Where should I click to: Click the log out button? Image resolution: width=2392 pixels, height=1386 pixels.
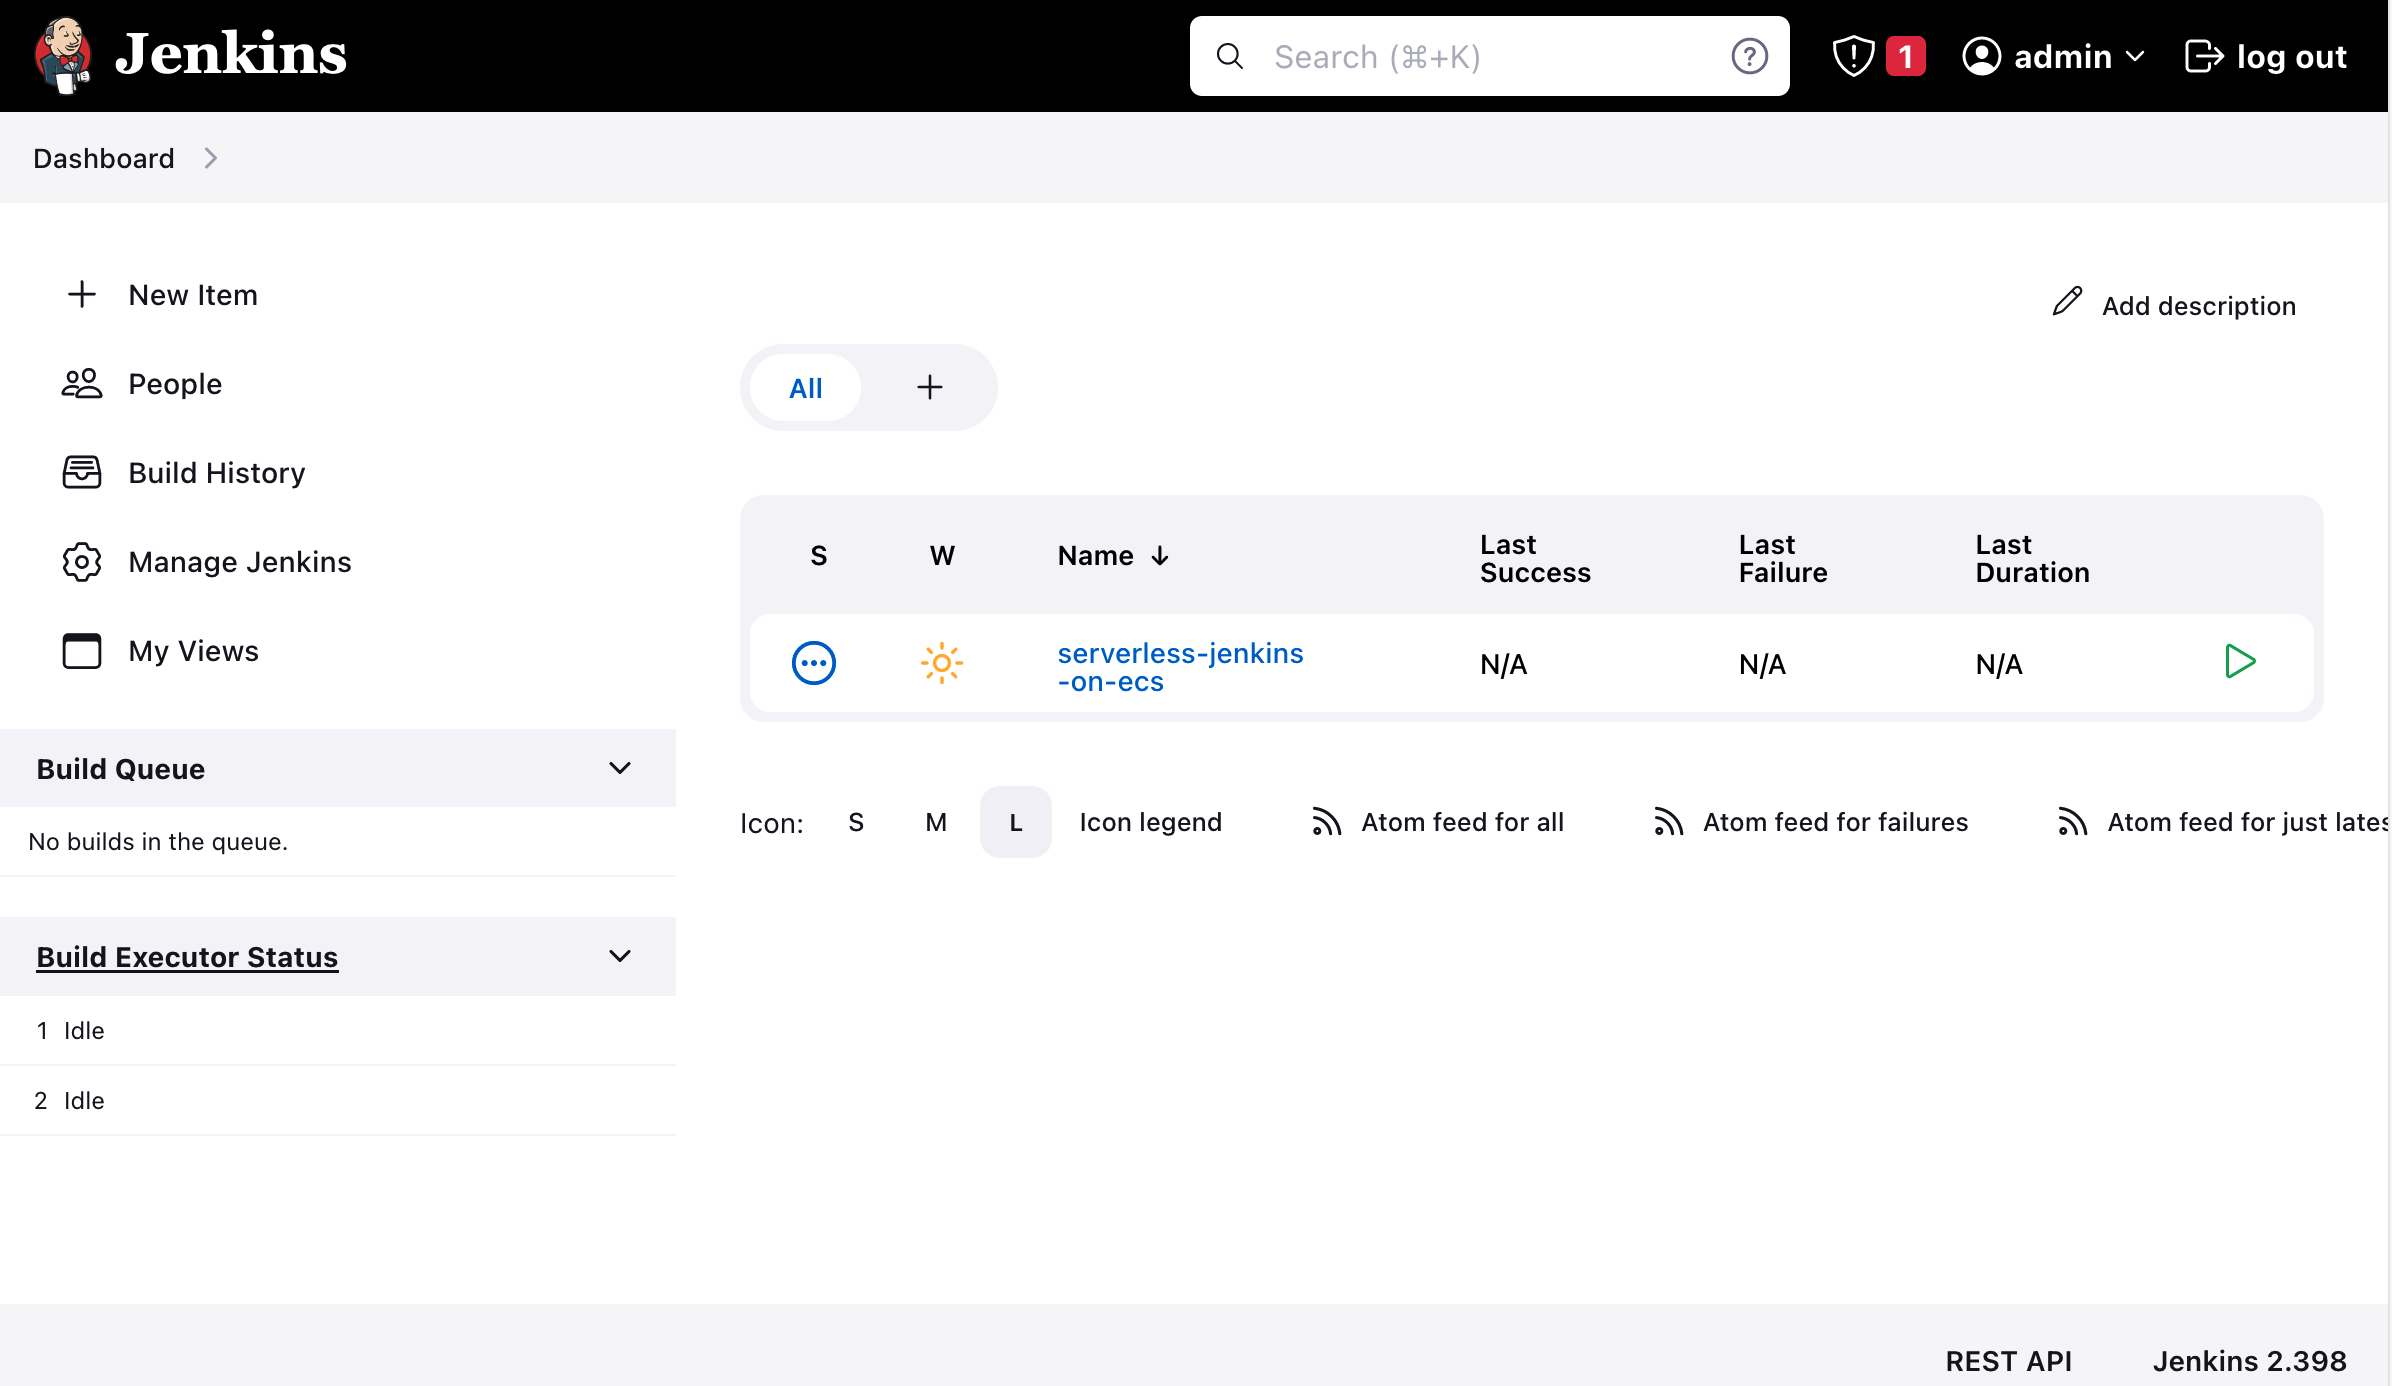coord(2265,54)
